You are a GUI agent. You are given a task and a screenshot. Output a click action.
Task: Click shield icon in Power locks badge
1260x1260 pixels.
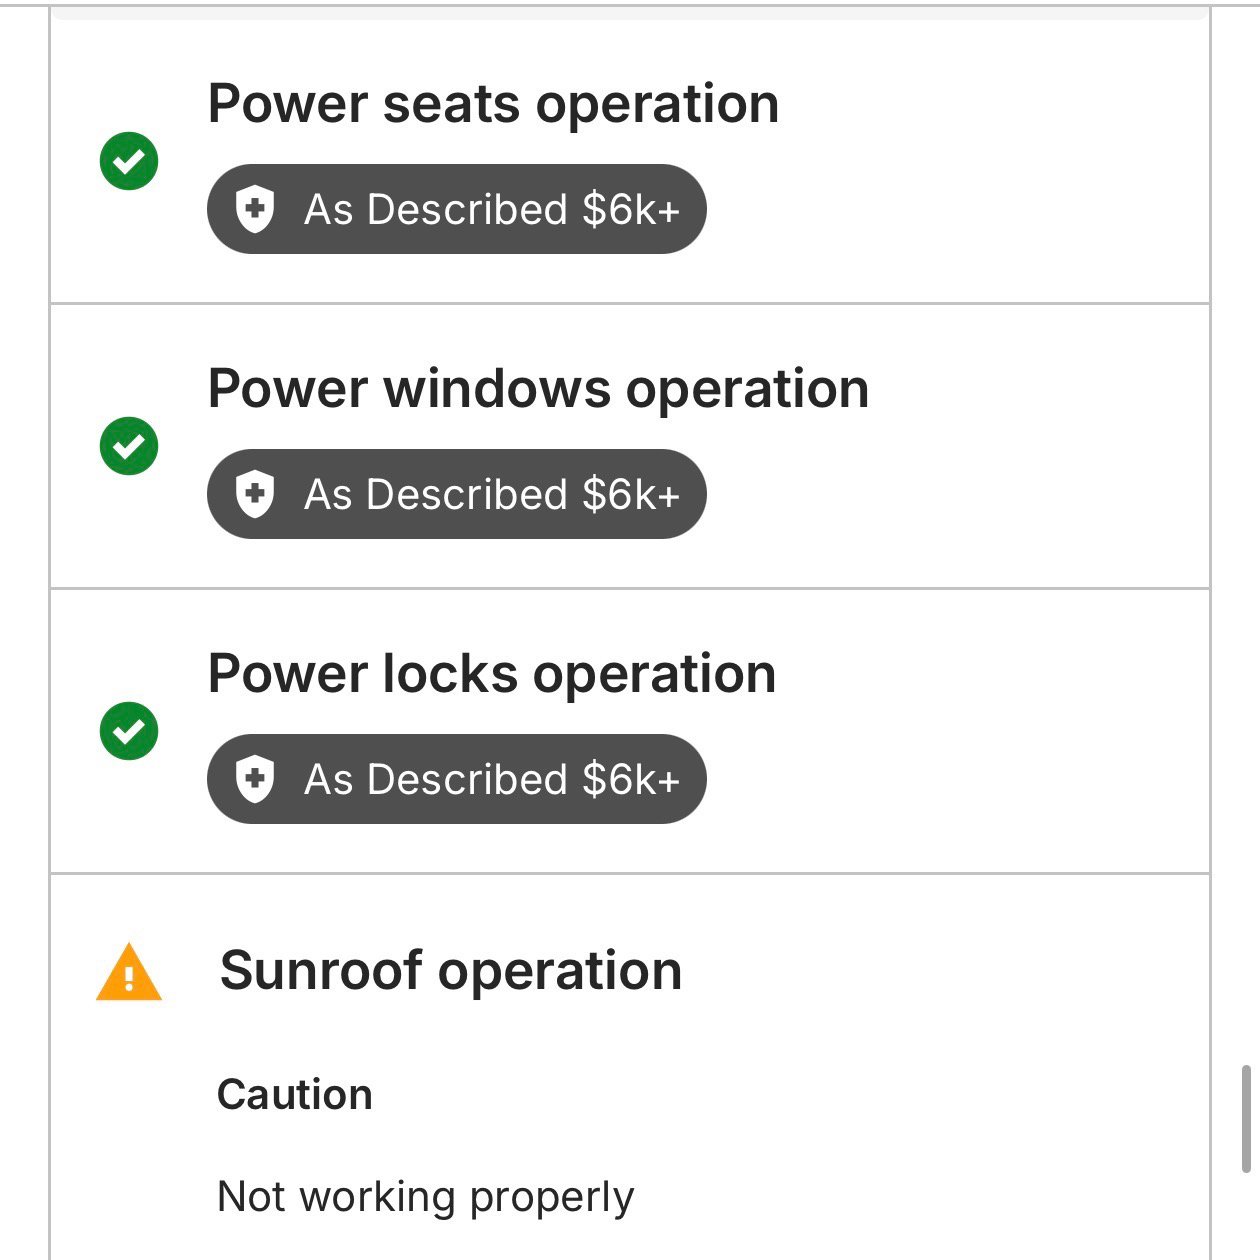255,779
